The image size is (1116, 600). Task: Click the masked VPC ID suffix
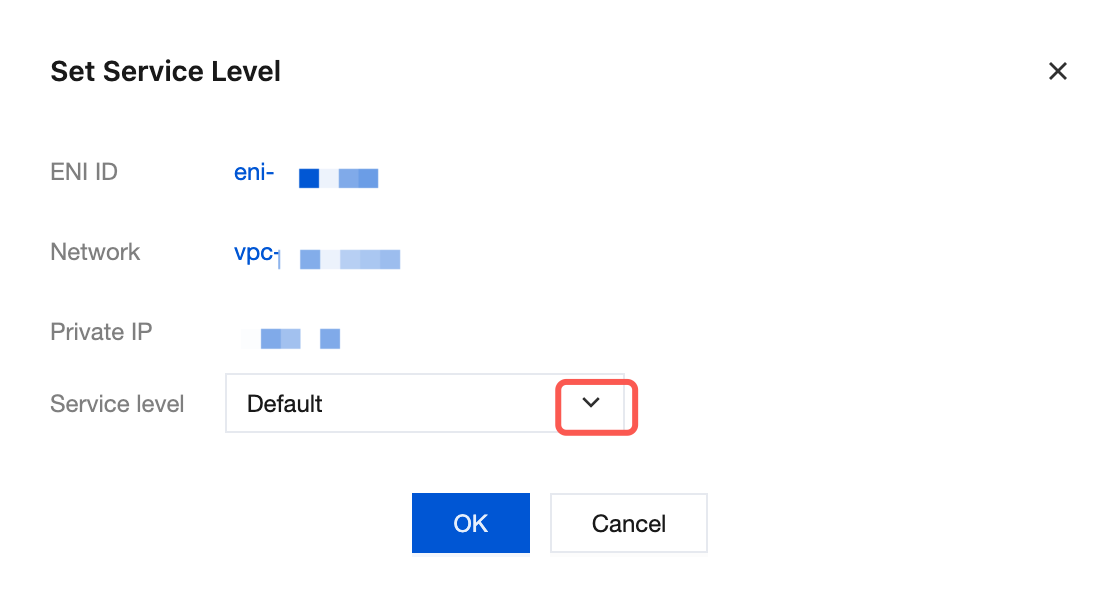coord(350,259)
